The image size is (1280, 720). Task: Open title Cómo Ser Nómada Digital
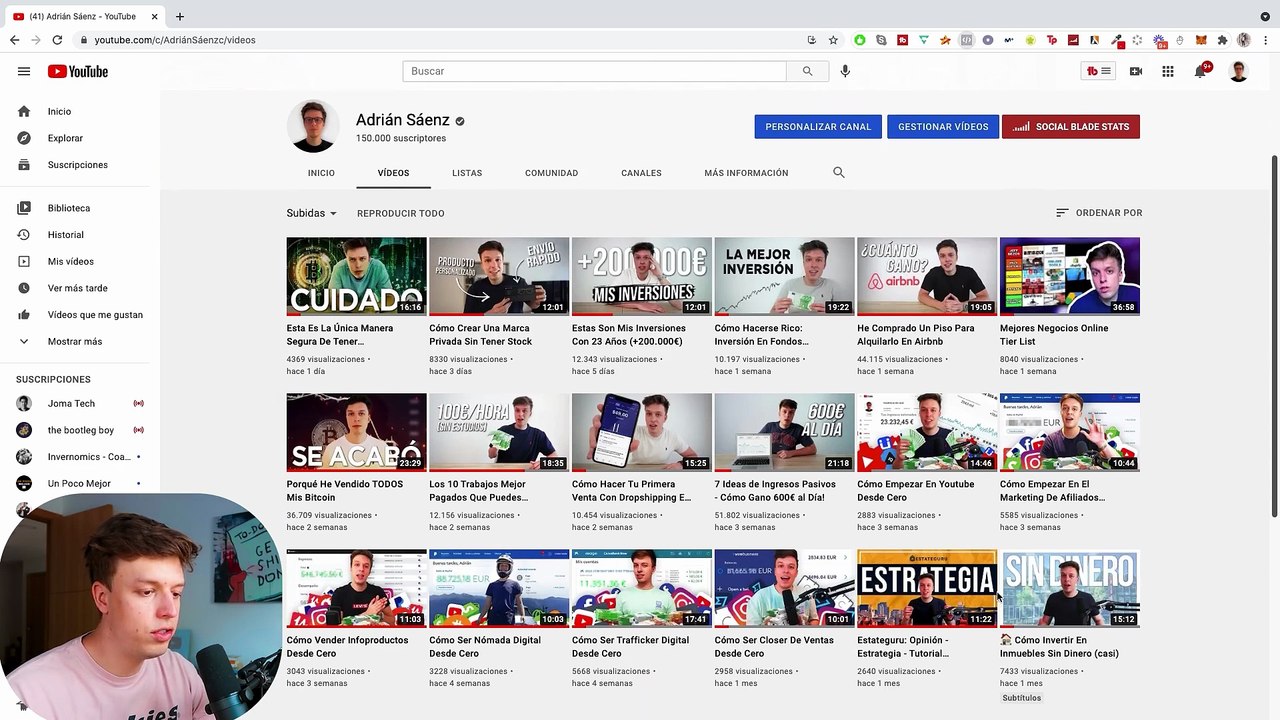point(485,647)
